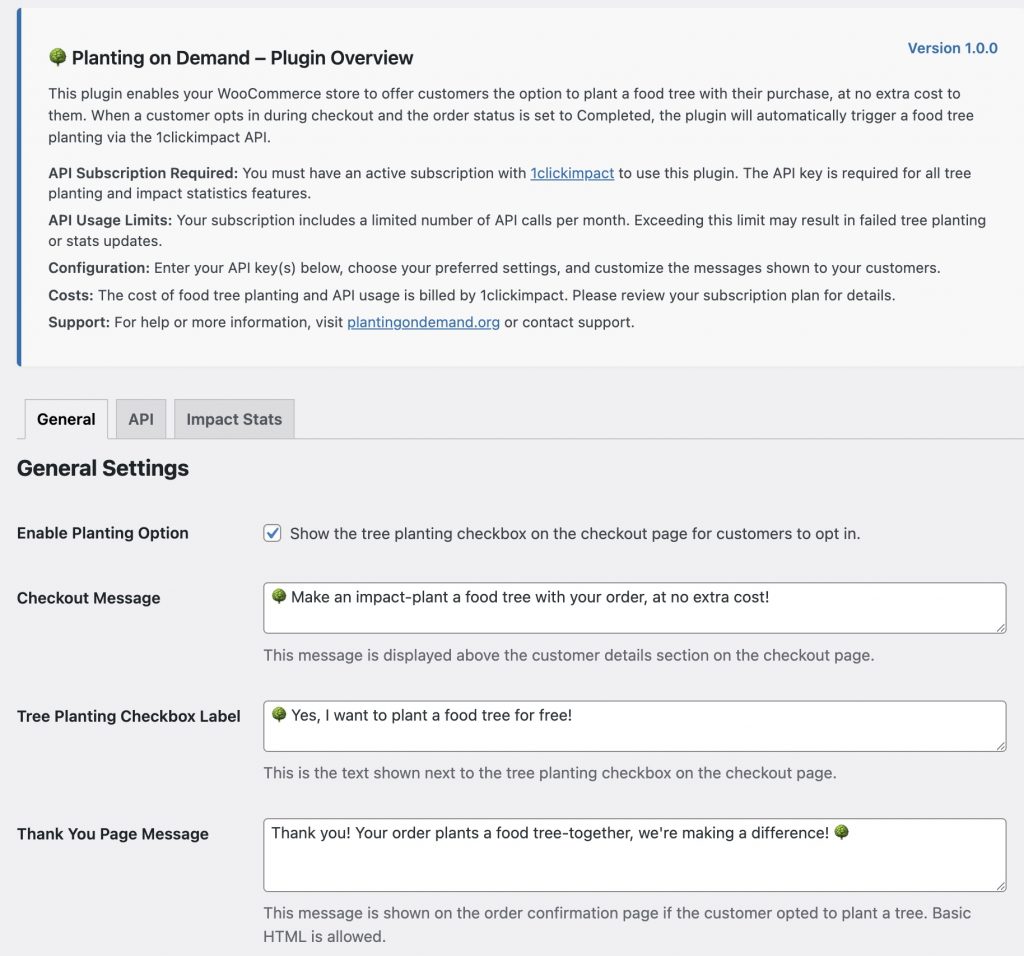Image resolution: width=1024 pixels, height=956 pixels.
Task: Click the Checkout Message label
Action: (x=89, y=598)
